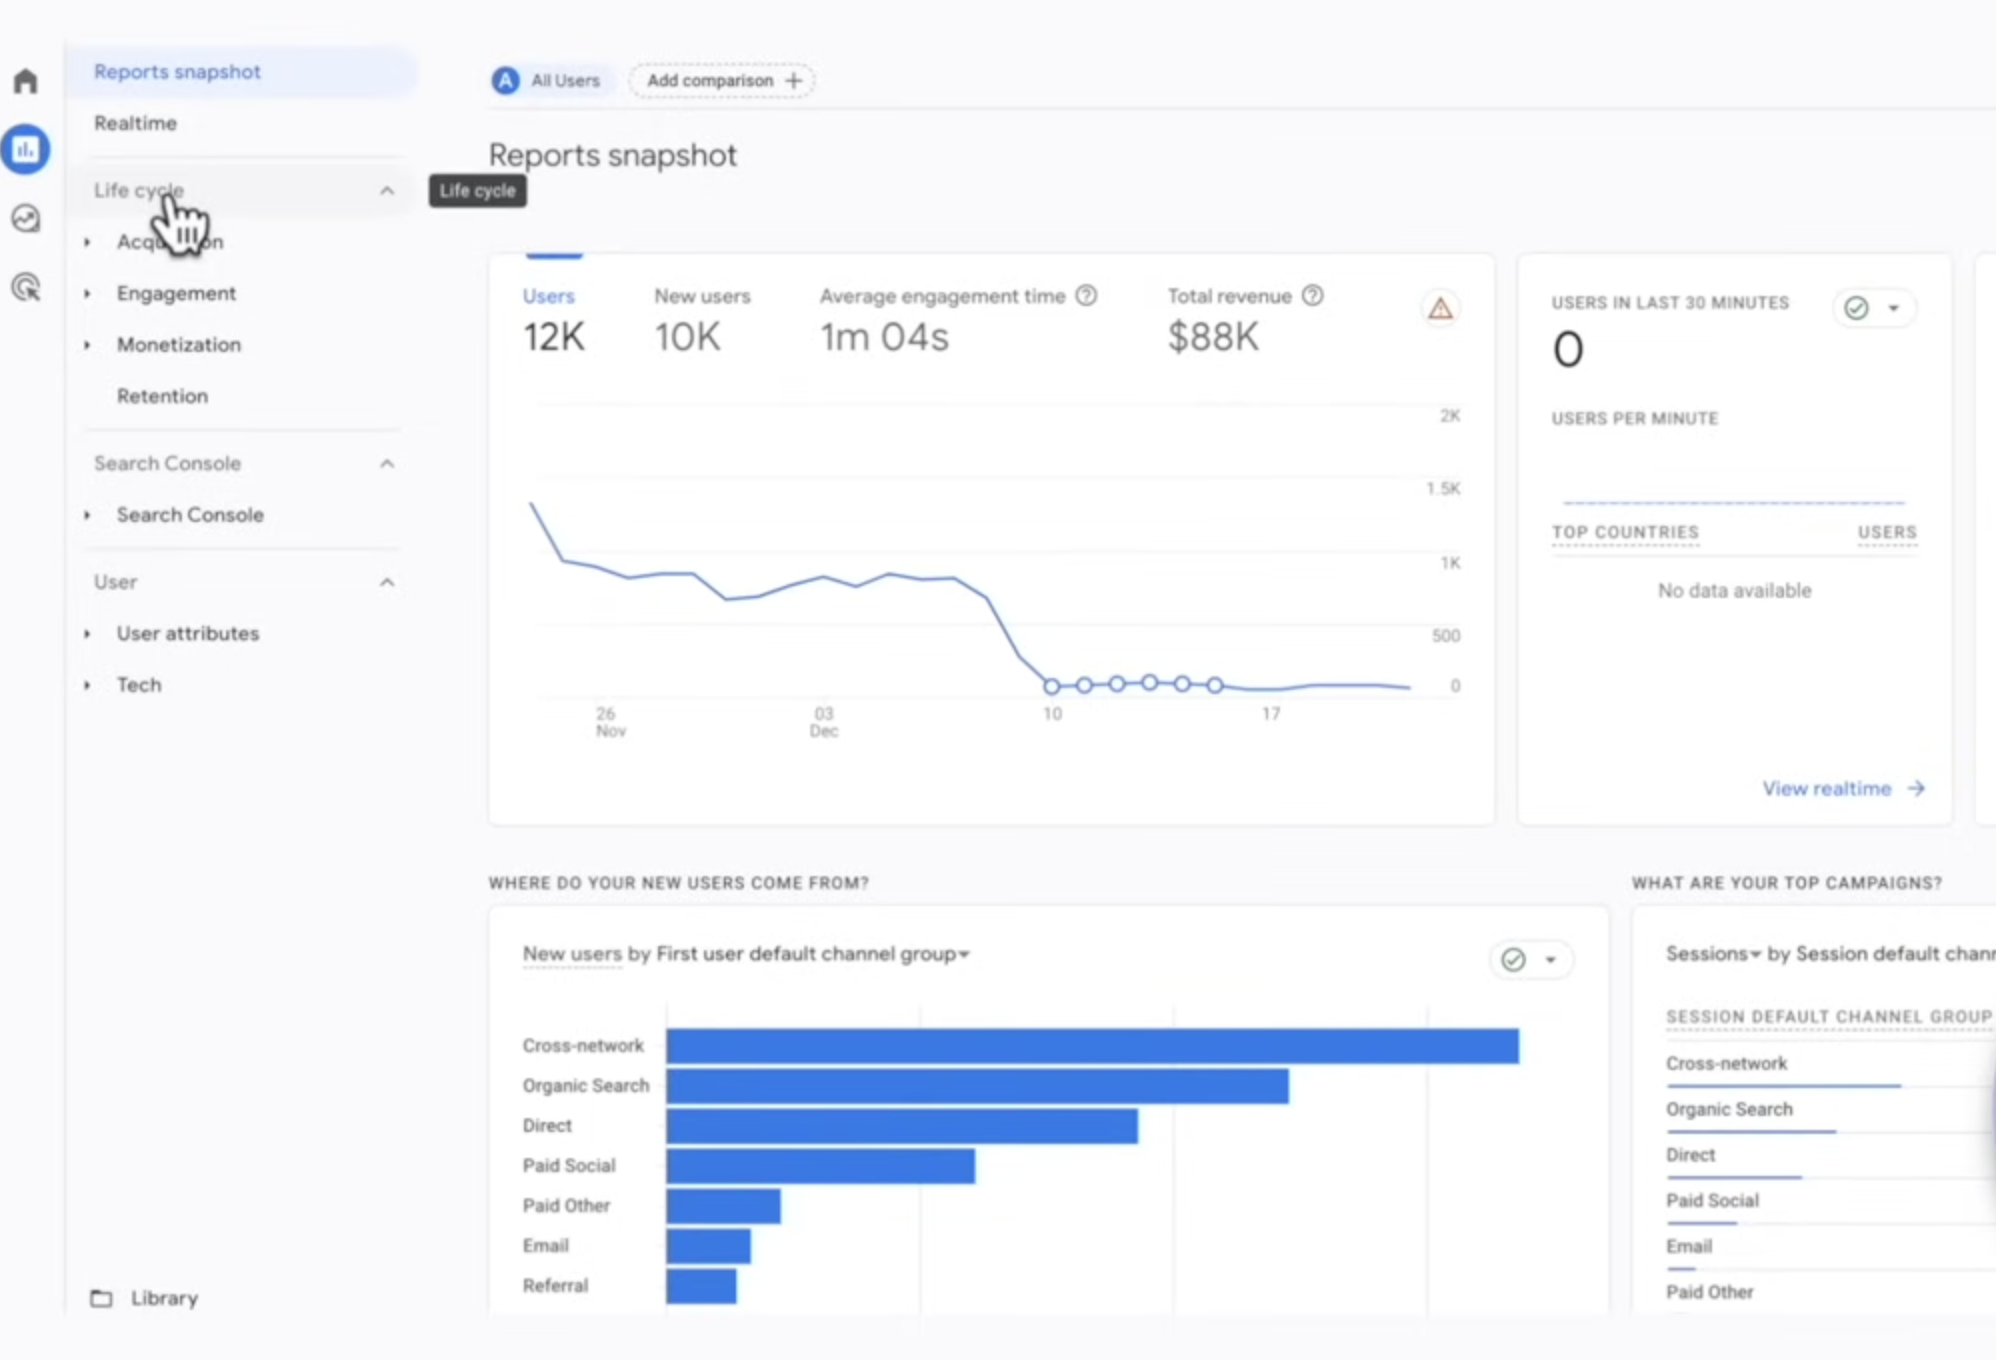The image size is (1996, 1360).
Task: Collapse the Search Console section chevron
Action: 387,464
